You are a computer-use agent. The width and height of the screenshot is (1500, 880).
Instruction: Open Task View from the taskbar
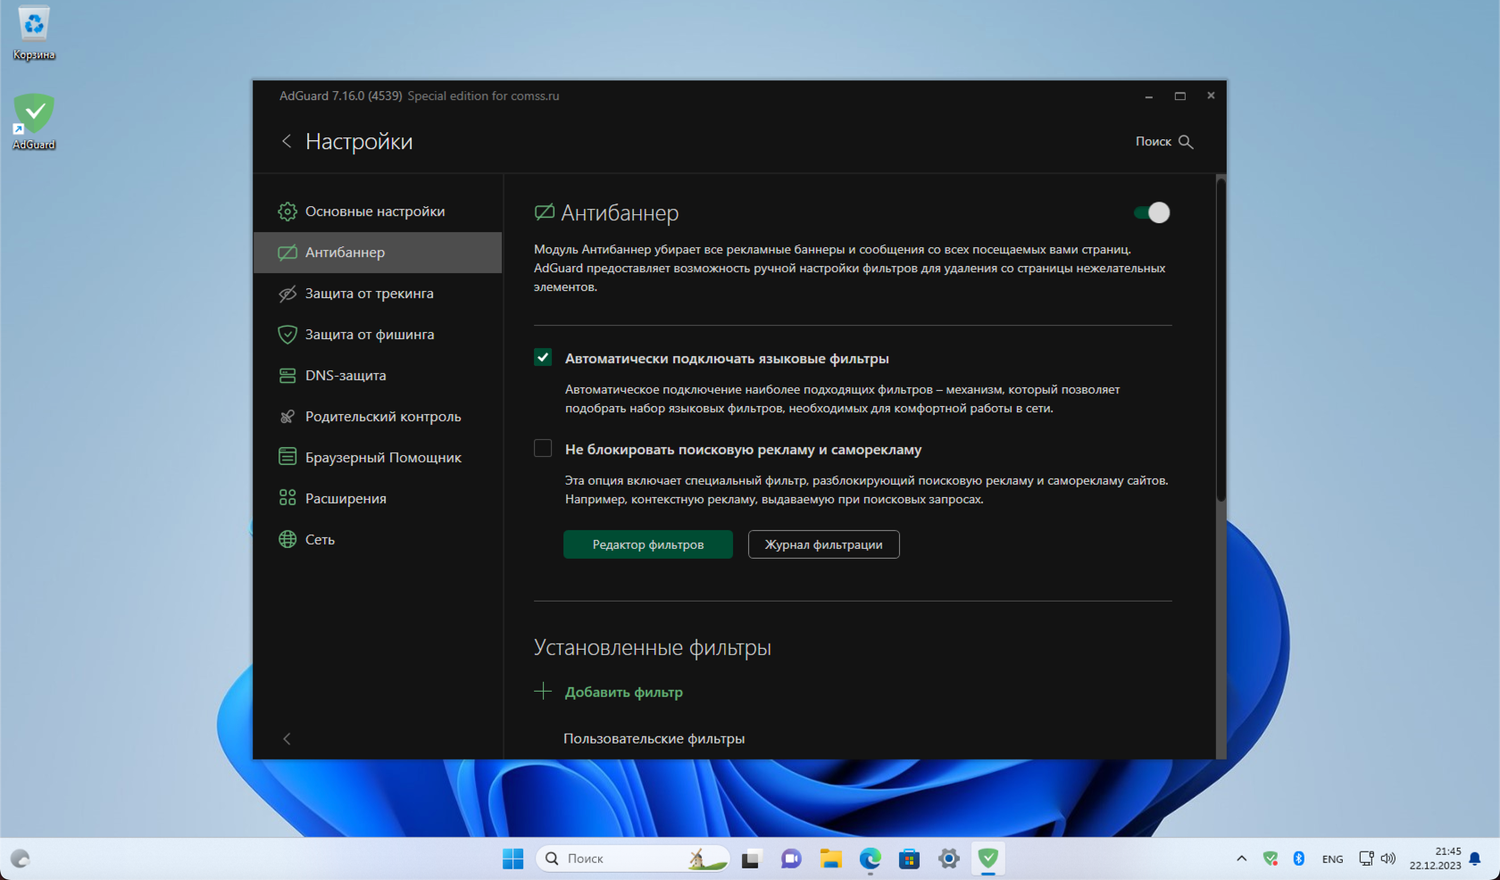pyautogui.click(x=751, y=858)
